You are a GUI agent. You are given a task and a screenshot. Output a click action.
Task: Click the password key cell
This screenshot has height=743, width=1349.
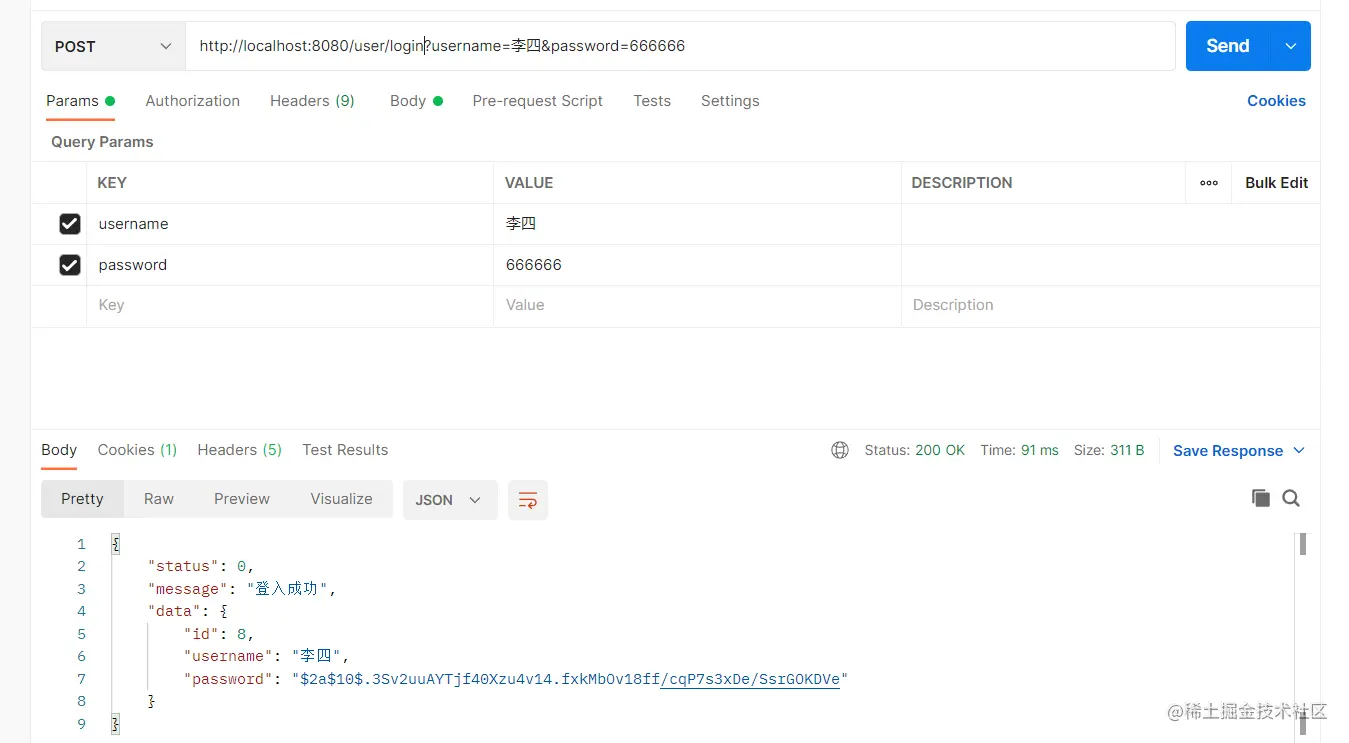tap(290, 265)
